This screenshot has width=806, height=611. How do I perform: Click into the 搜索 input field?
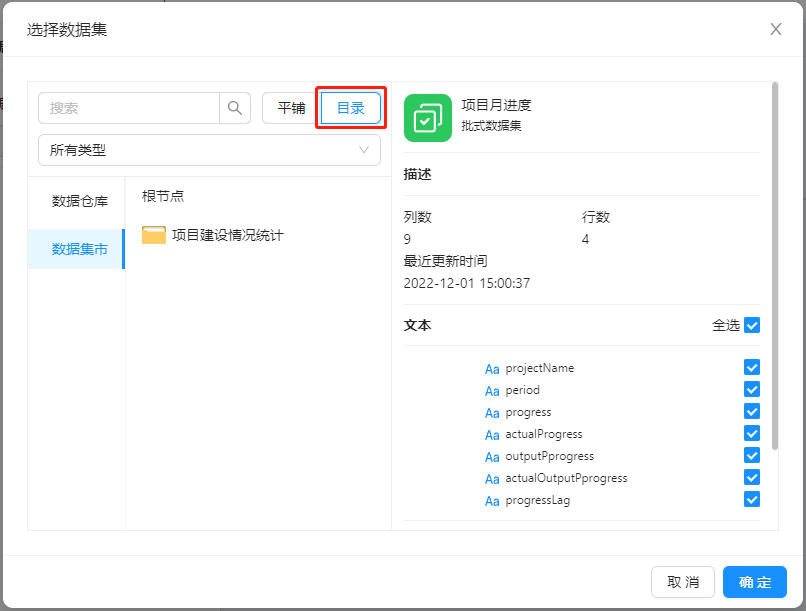(x=130, y=108)
